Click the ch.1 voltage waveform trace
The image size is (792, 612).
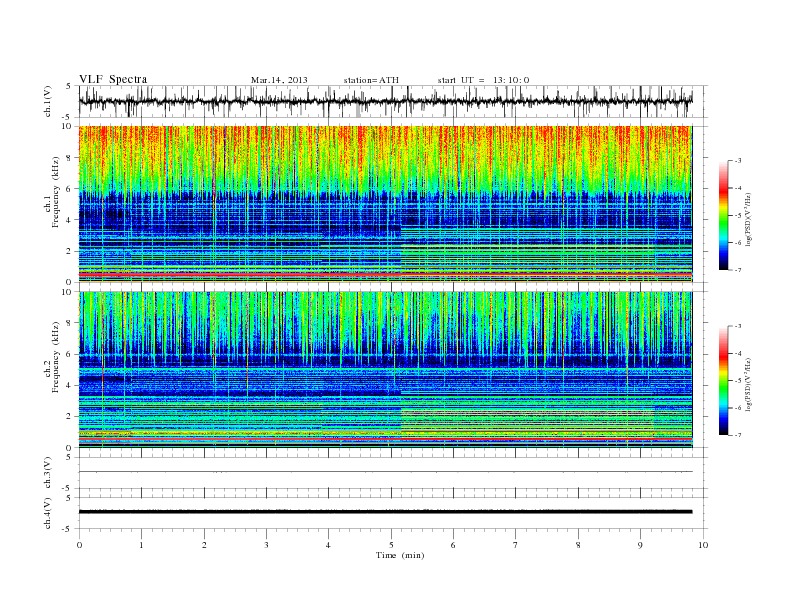point(385,101)
